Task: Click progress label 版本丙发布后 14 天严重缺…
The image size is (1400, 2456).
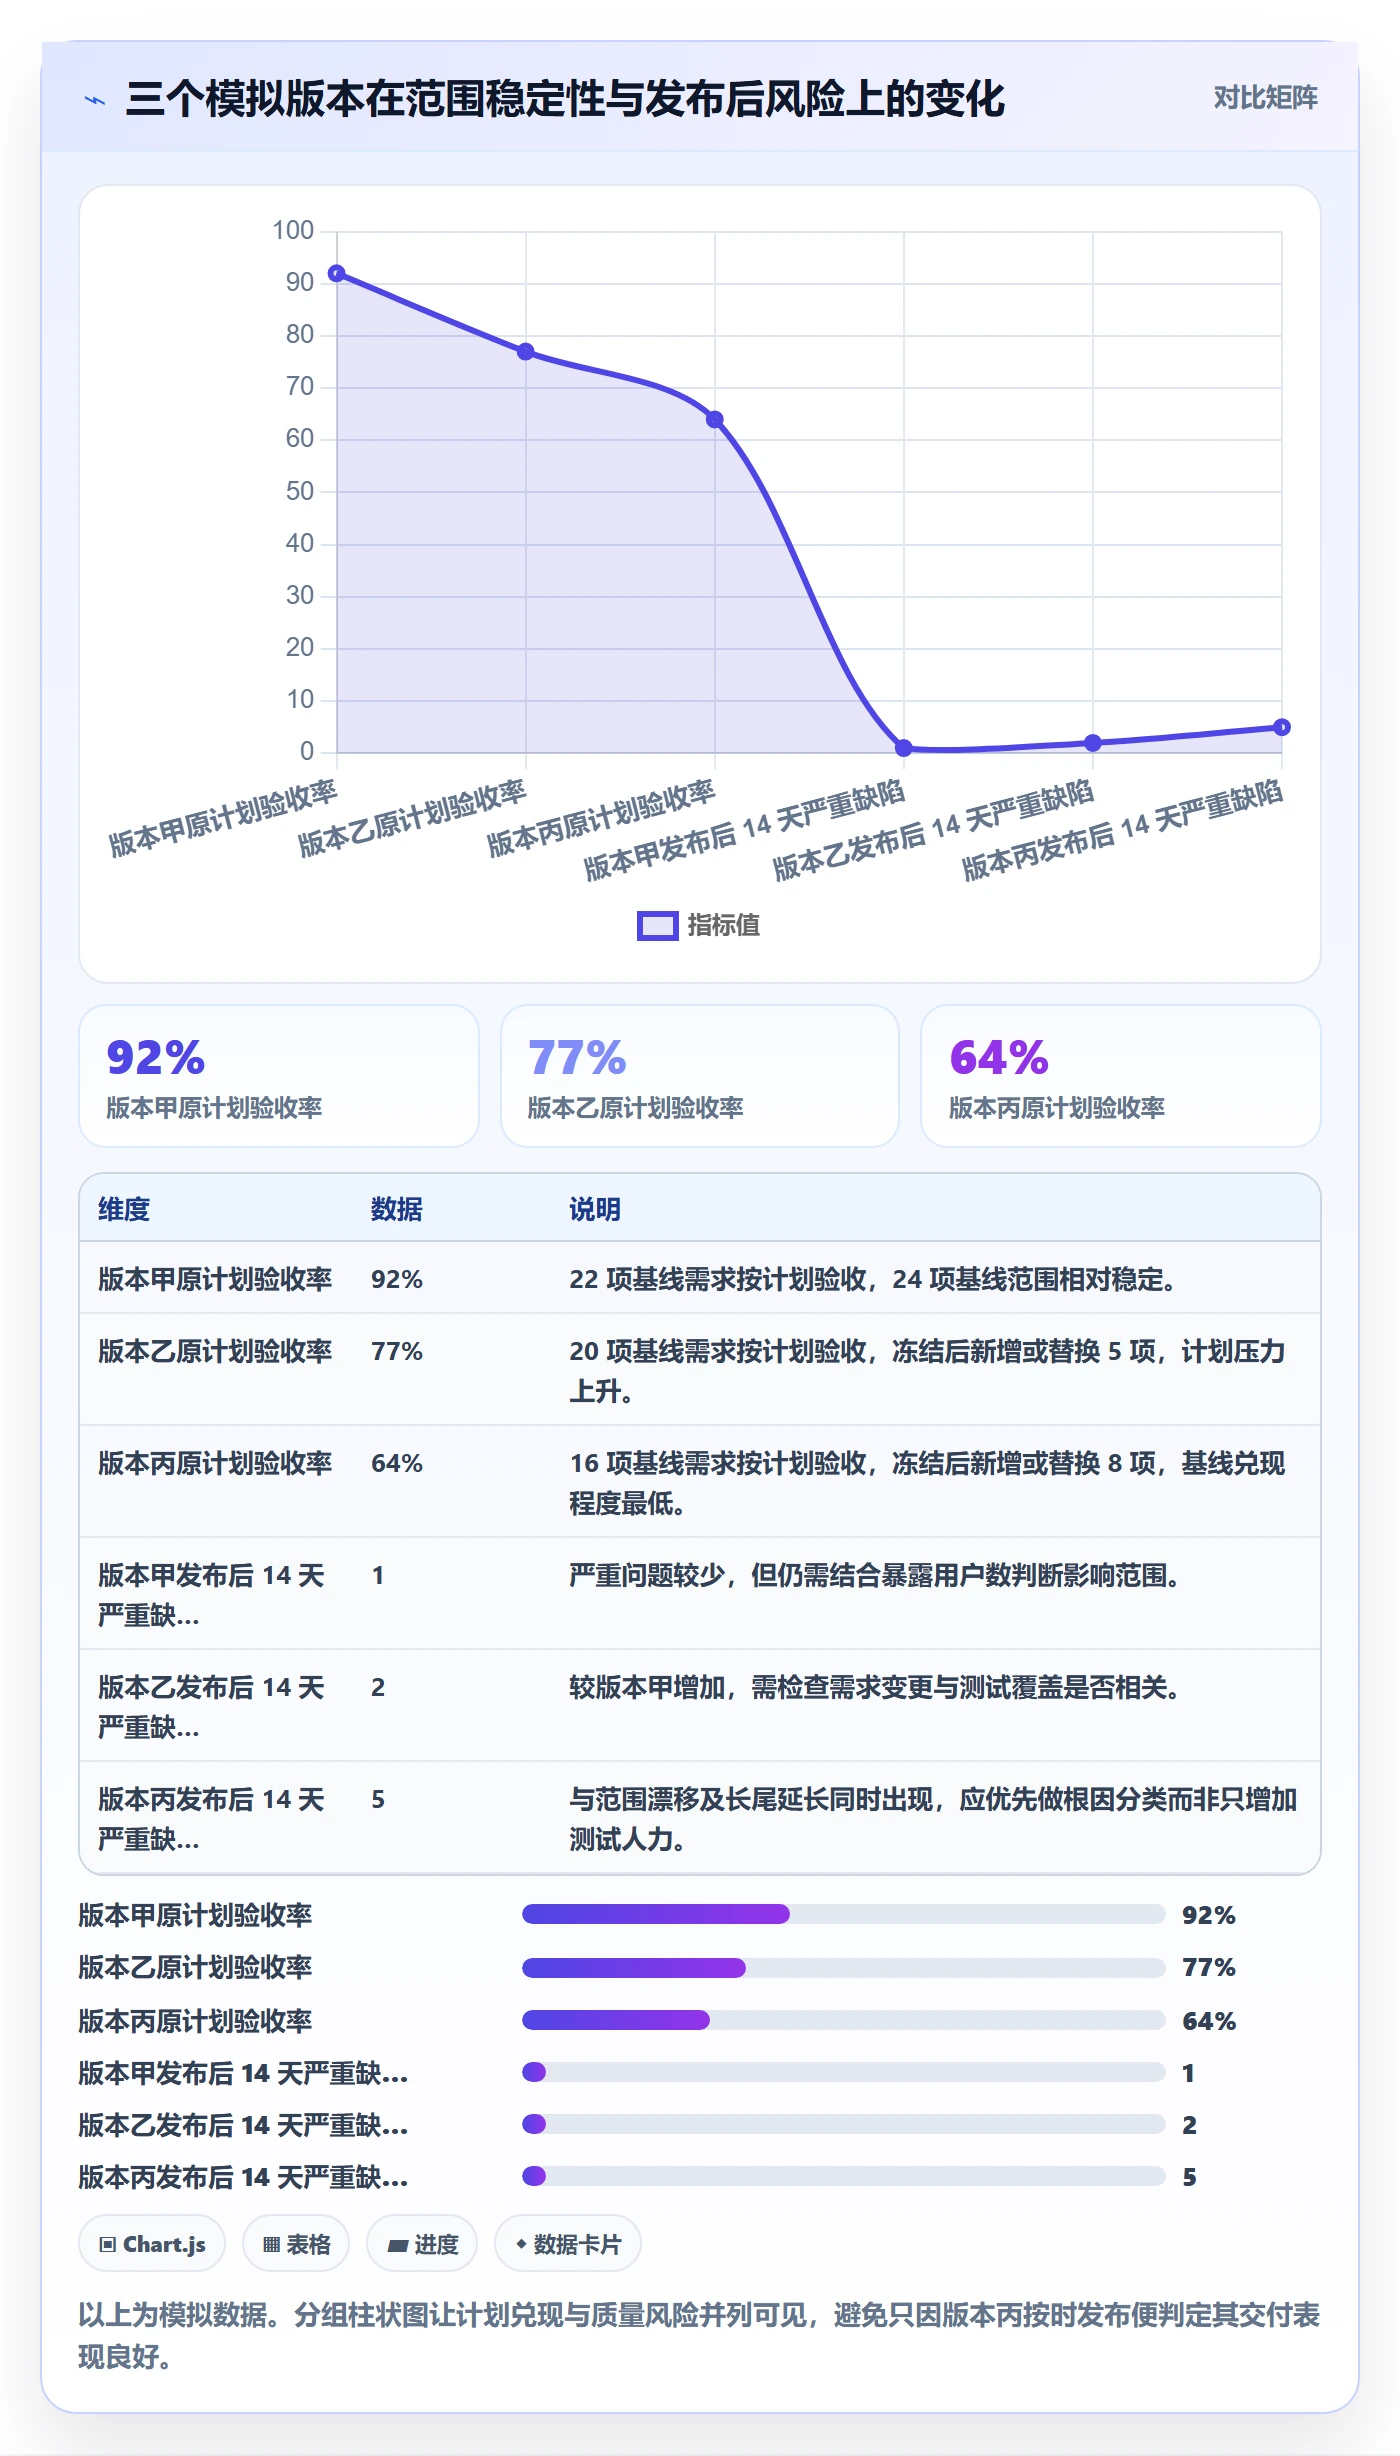Action: click(x=243, y=2177)
